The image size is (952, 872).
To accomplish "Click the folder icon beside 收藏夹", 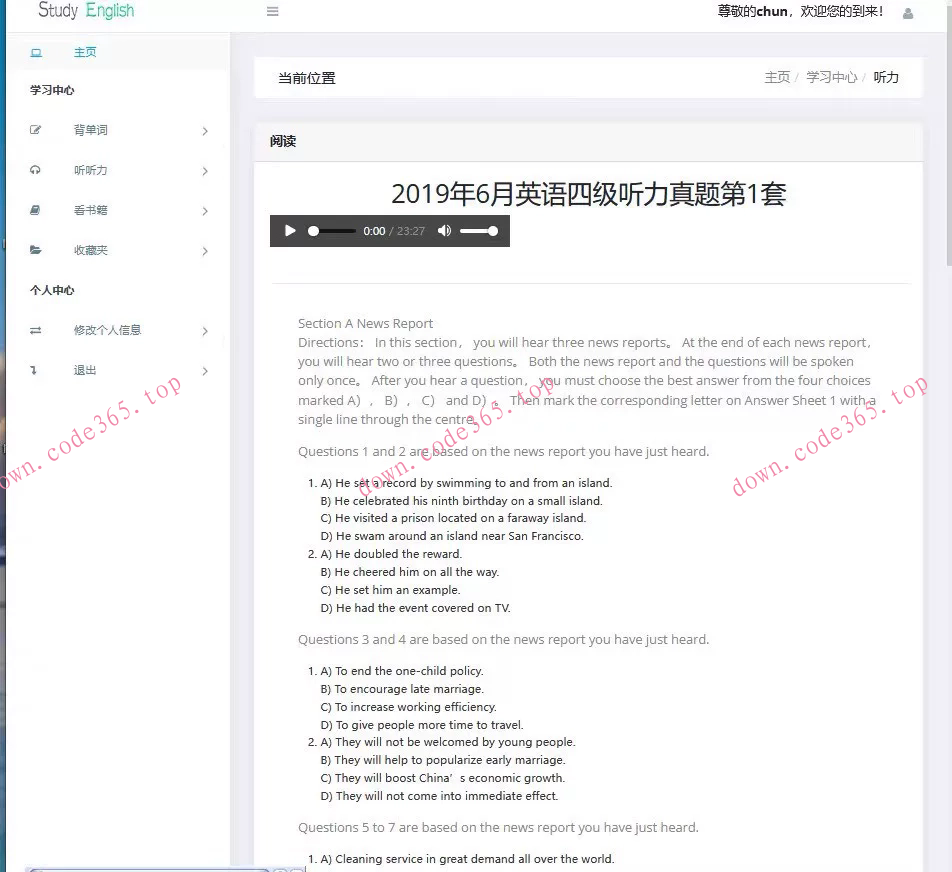I will tap(36, 250).
